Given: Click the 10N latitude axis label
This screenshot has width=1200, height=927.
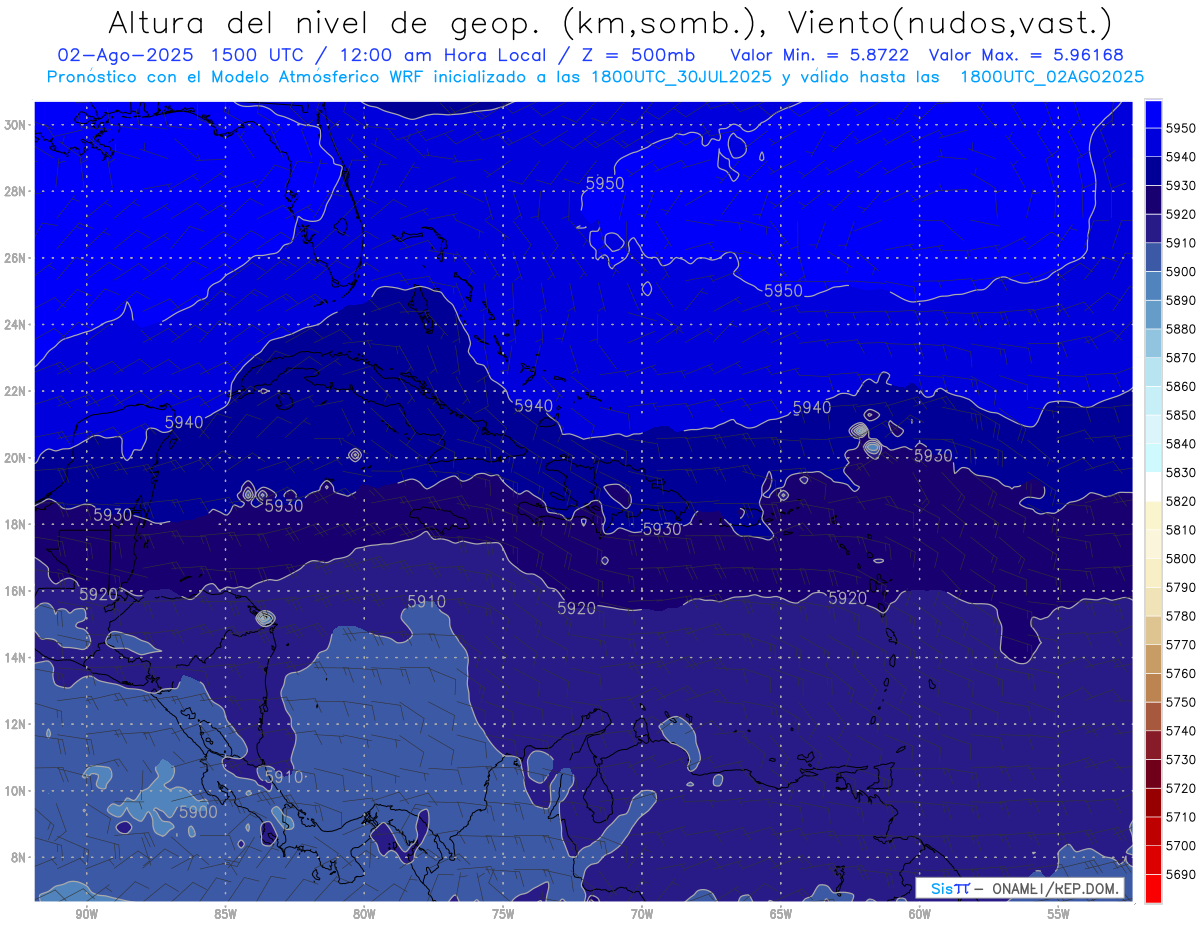Looking at the screenshot, I should pos(15,791).
